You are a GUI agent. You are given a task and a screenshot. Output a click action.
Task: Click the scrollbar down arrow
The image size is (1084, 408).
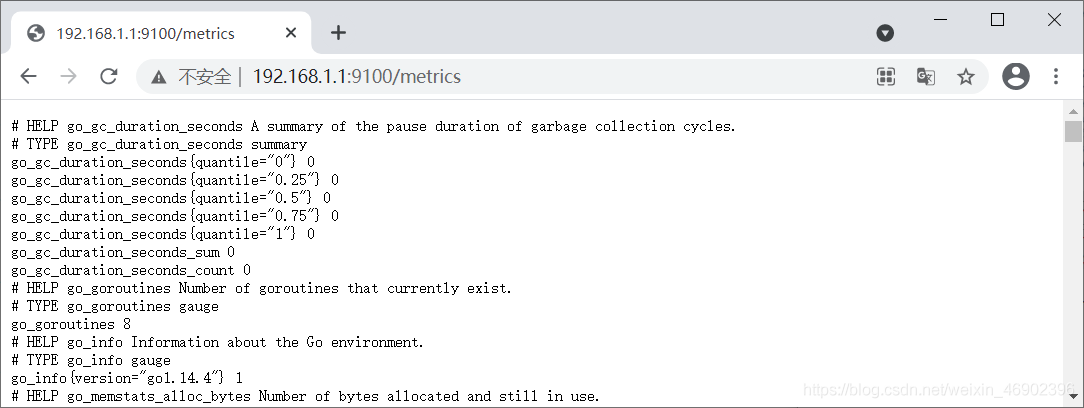click(x=1073, y=396)
